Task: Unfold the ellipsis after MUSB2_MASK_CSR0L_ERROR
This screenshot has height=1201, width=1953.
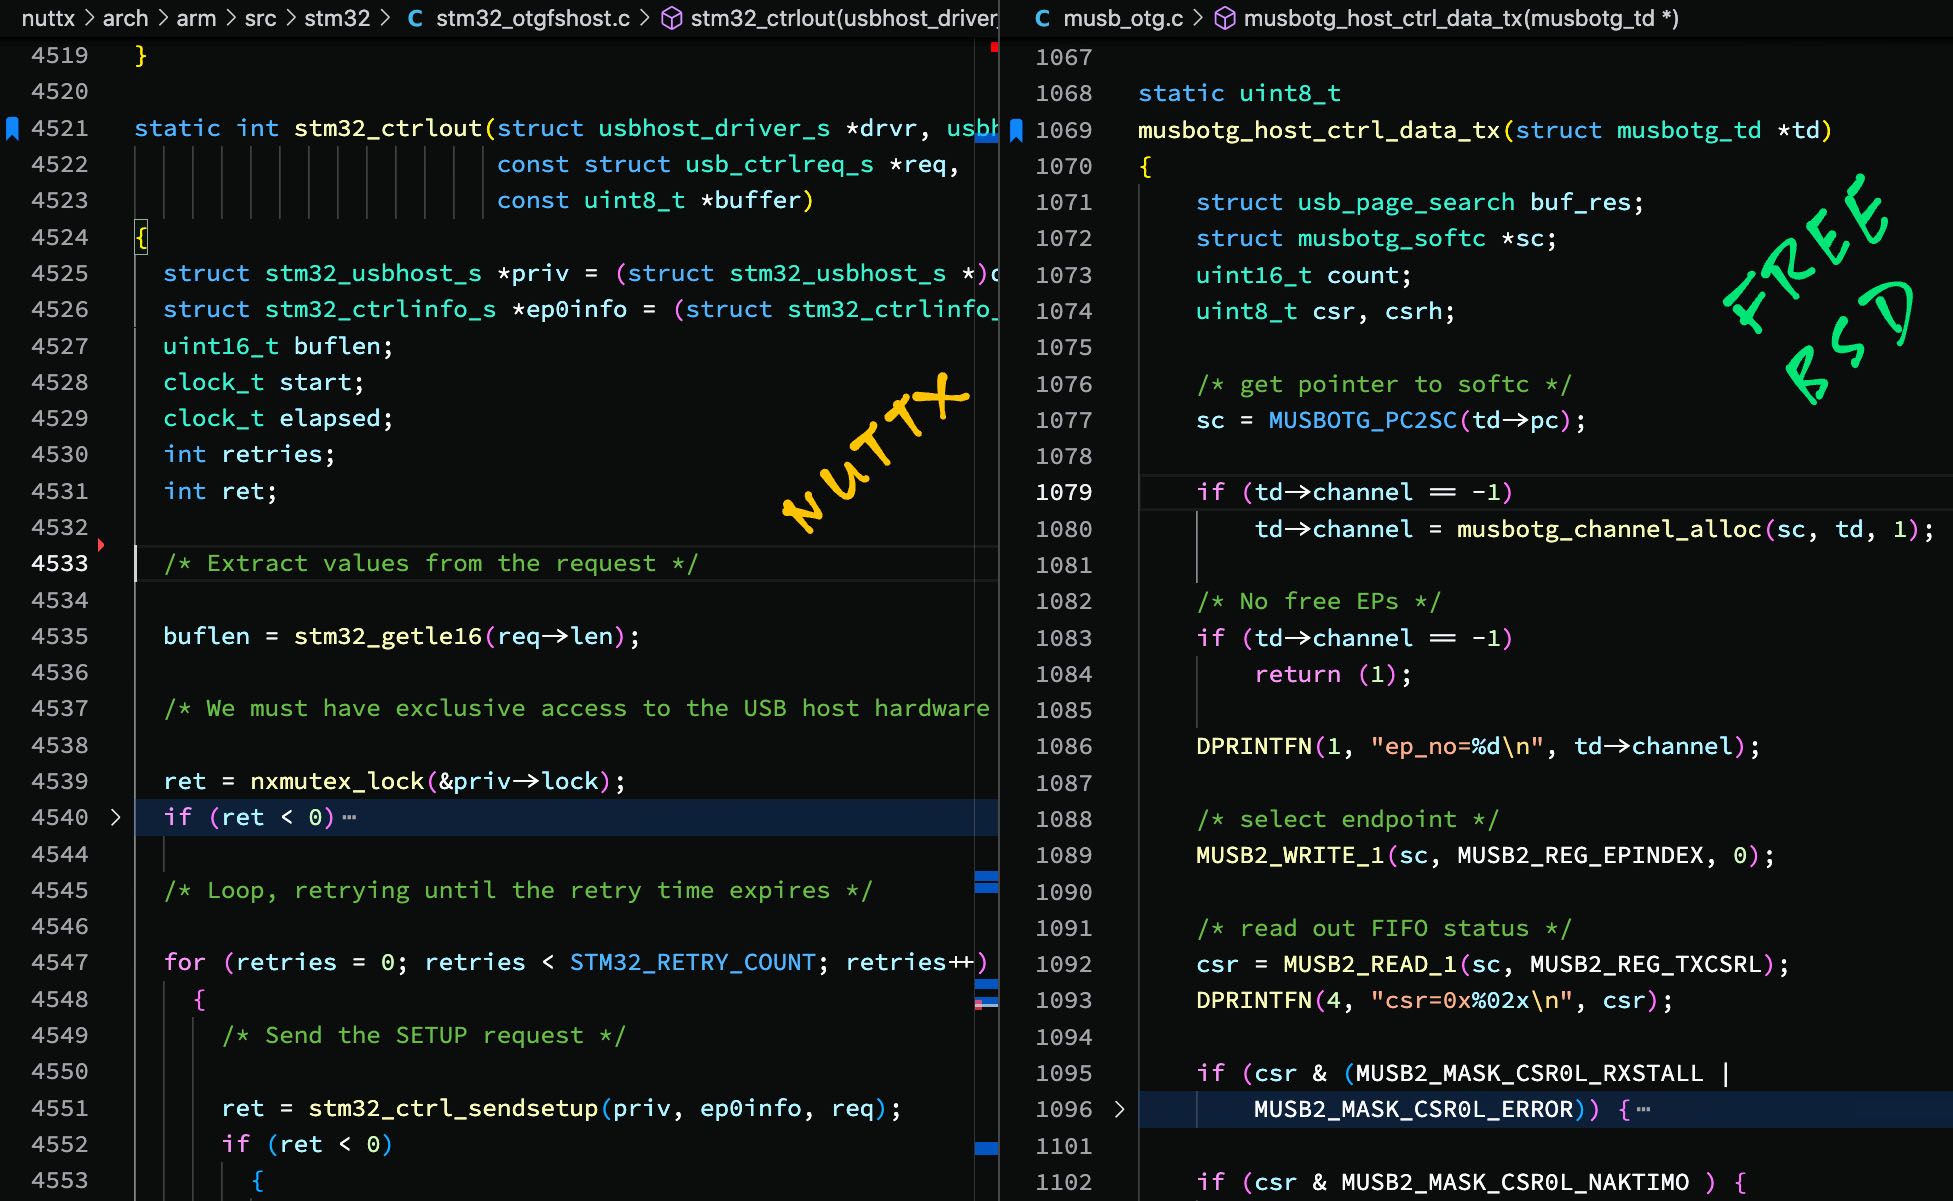Action: coord(1643,1109)
